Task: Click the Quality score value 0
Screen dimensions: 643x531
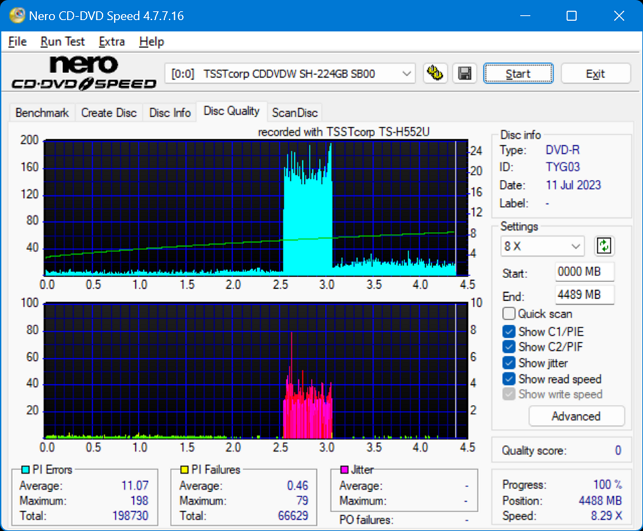Action: click(x=618, y=451)
